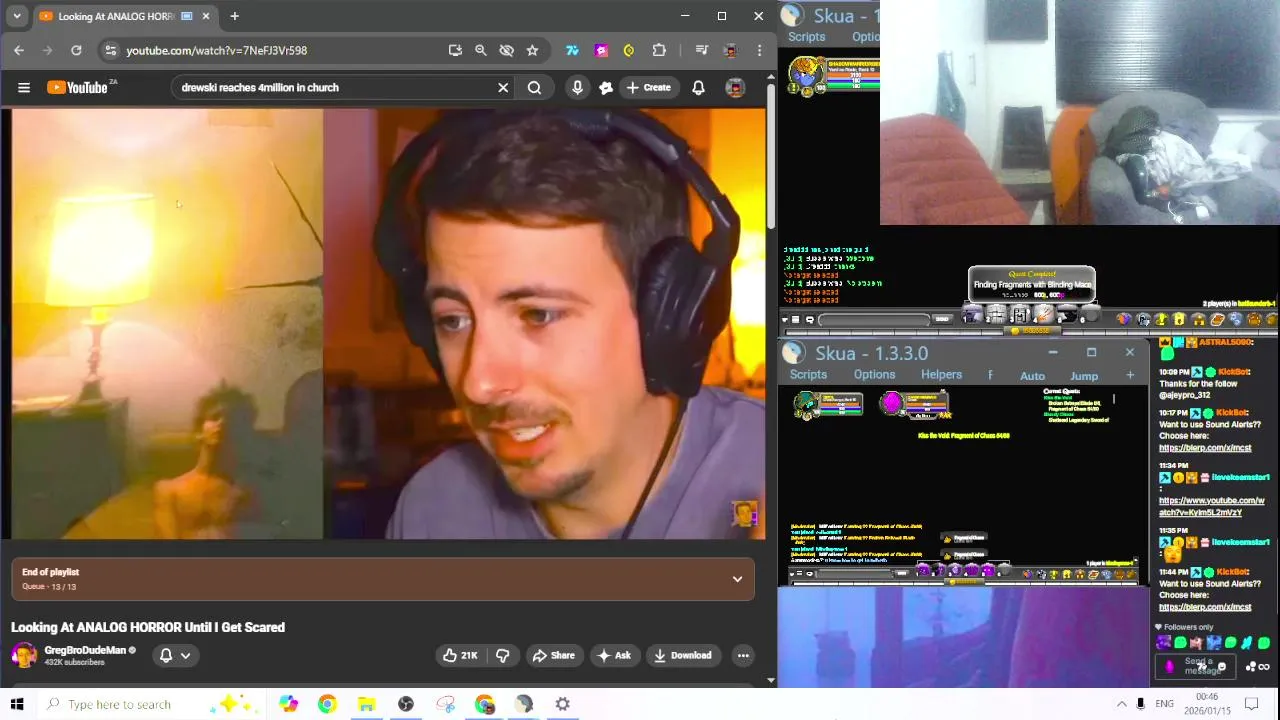Reload the YouTube page
This screenshot has height=720, width=1280.
coord(76,50)
